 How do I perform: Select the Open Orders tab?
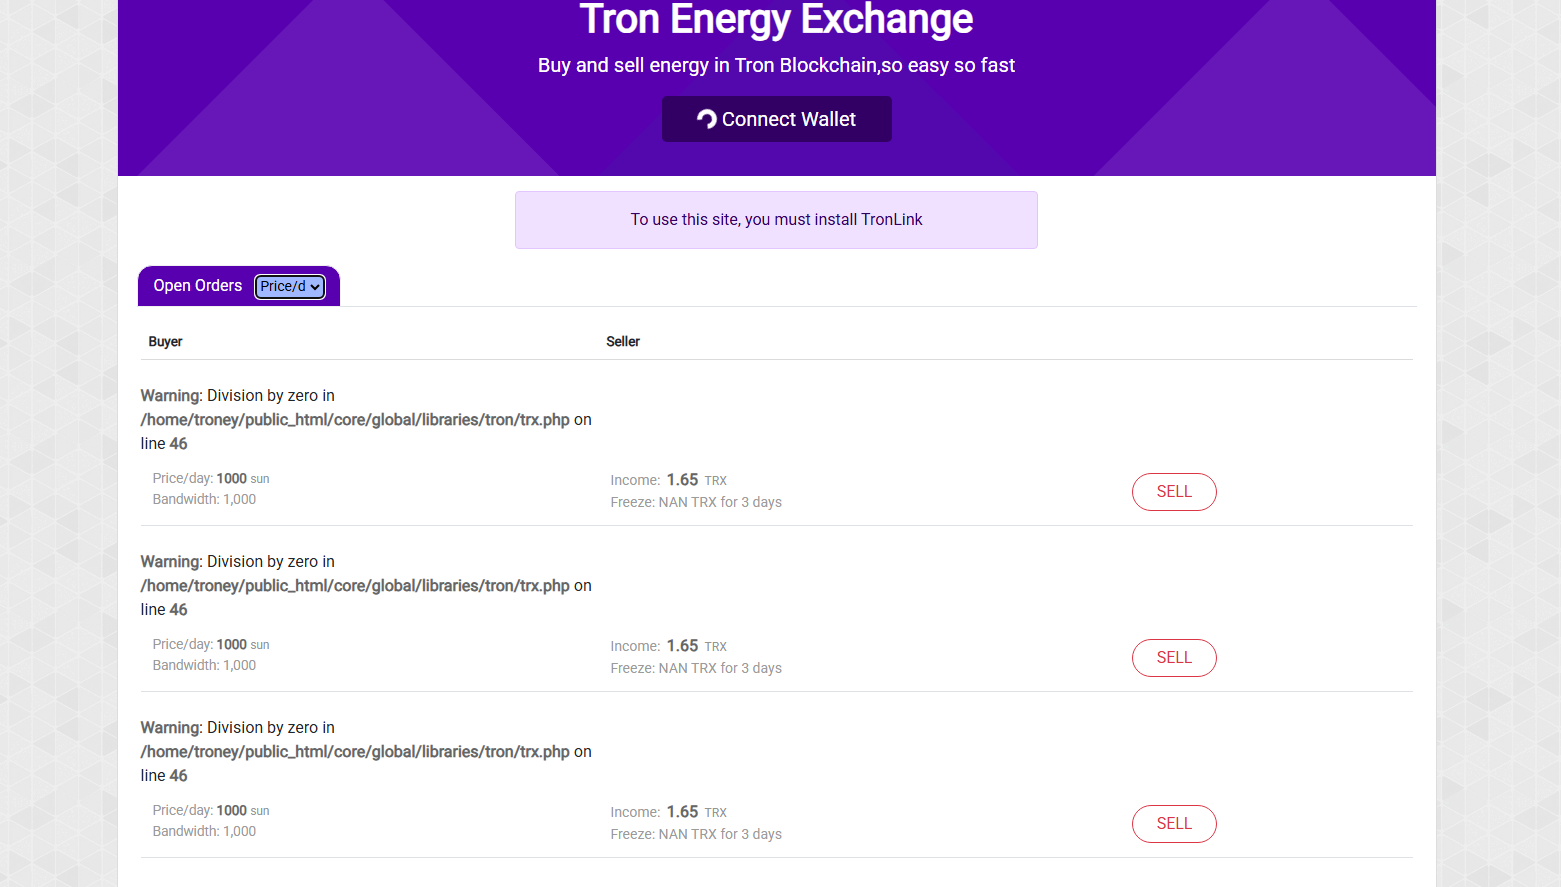pos(198,286)
